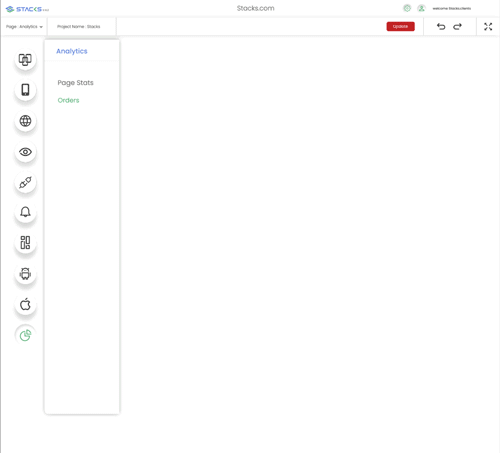Click the Analytics panel heading

click(x=72, y=51)
